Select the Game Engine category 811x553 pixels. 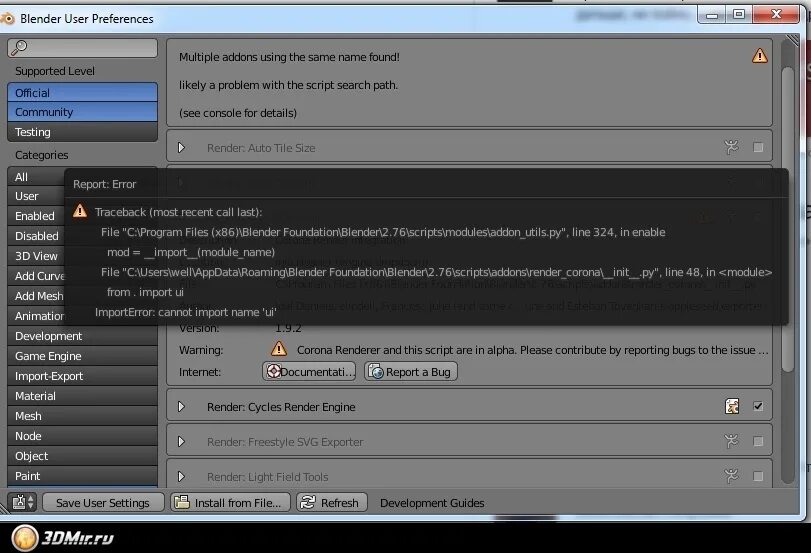[82, 356]
